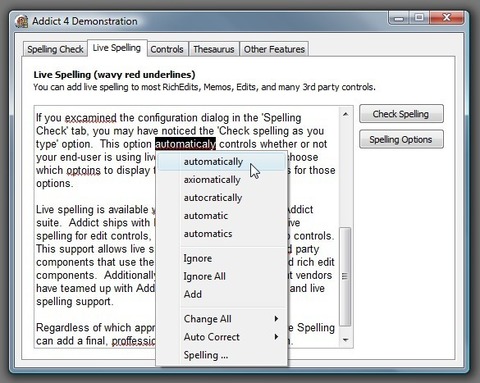Switch to the Spelling Check tab
Image resolution: width=480 pixels, height=383 pixels.
tap(55, 49)
